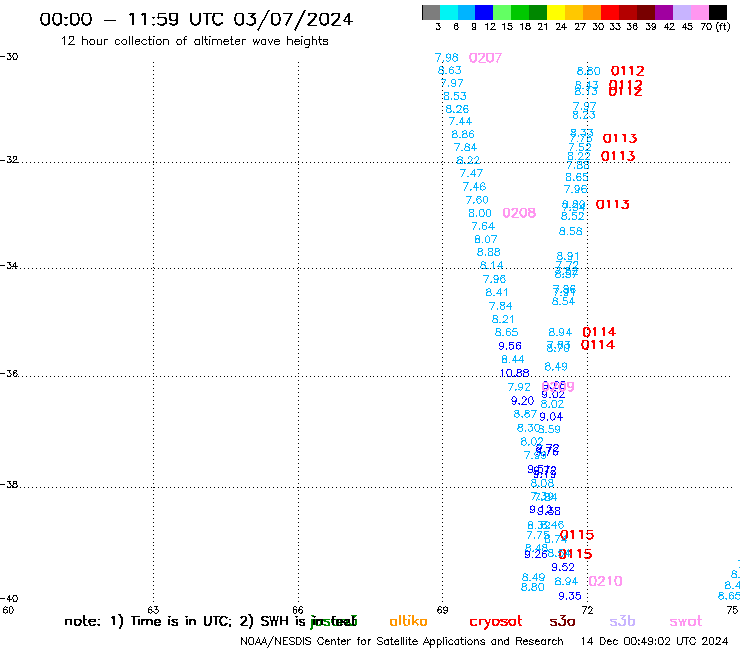
Task: Click the longitude axis label '66'
Action: coord(298,610)
